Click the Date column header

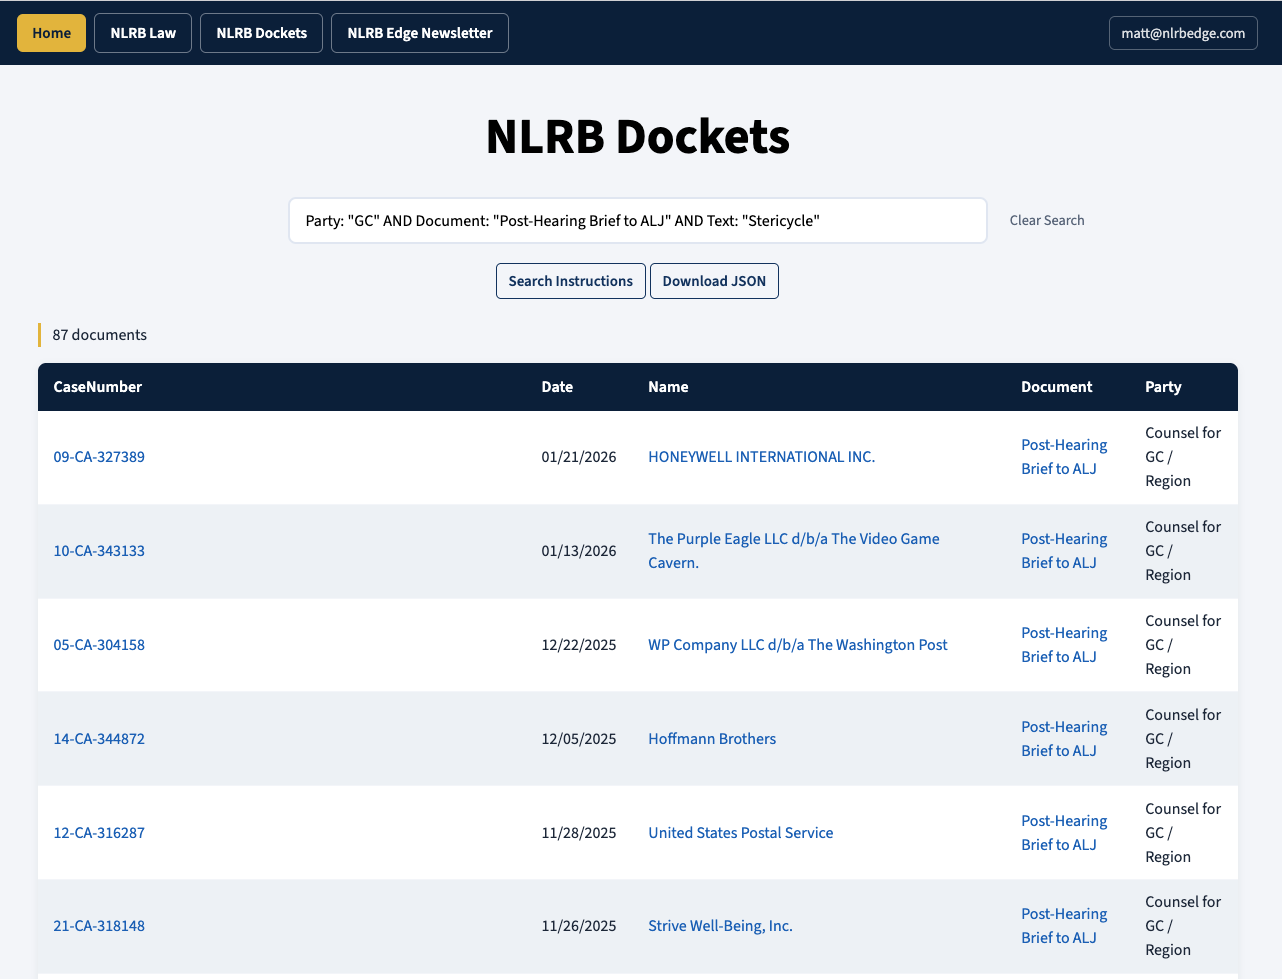tap(557, 387)
